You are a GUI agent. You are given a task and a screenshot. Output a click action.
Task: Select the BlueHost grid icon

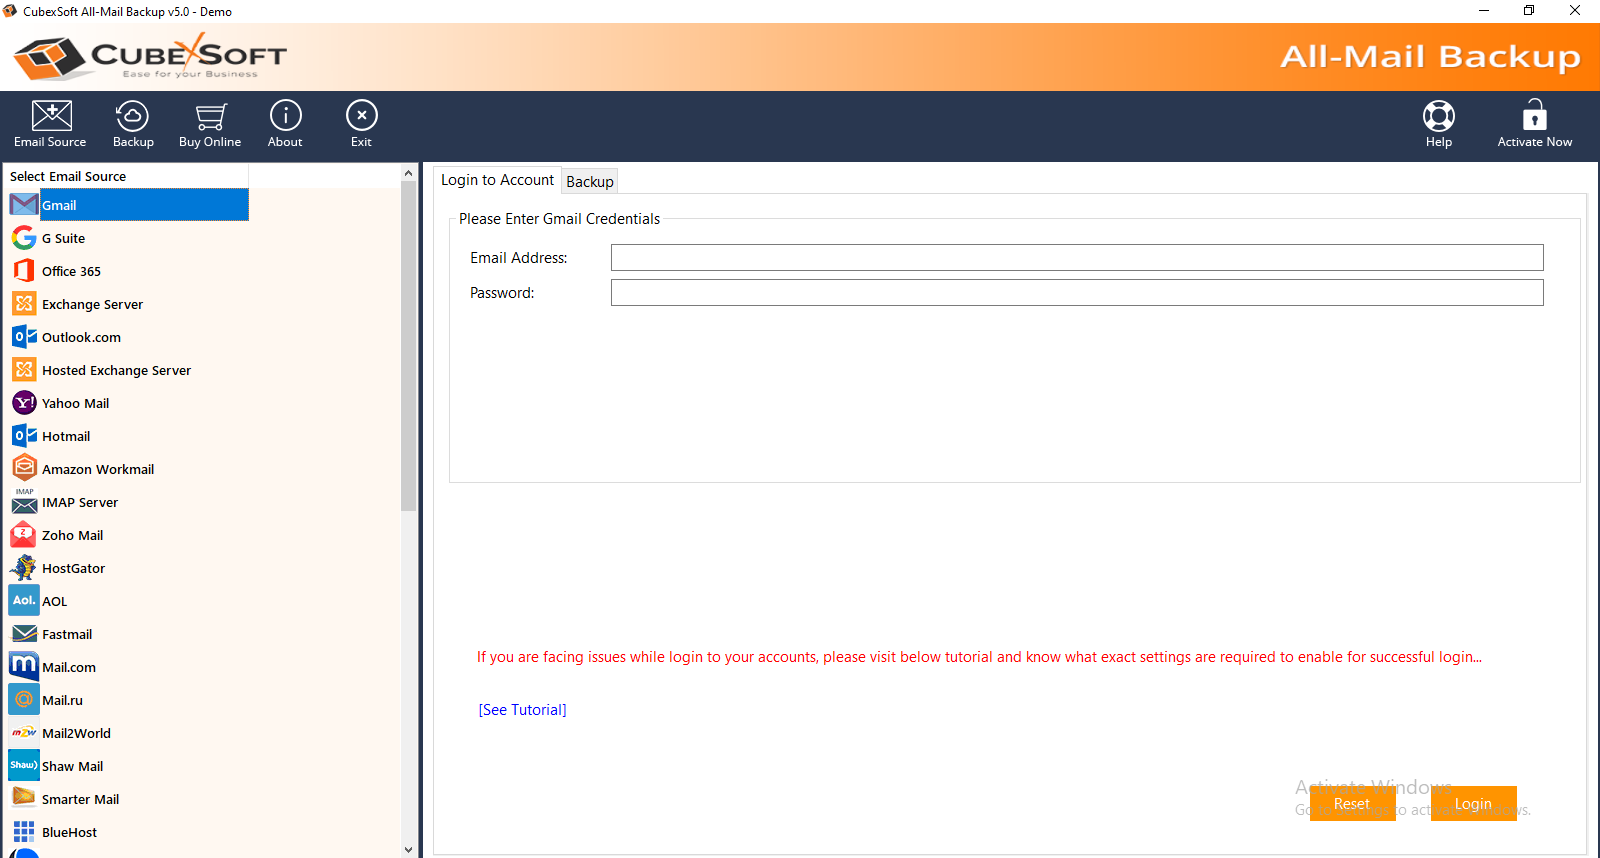24,832
